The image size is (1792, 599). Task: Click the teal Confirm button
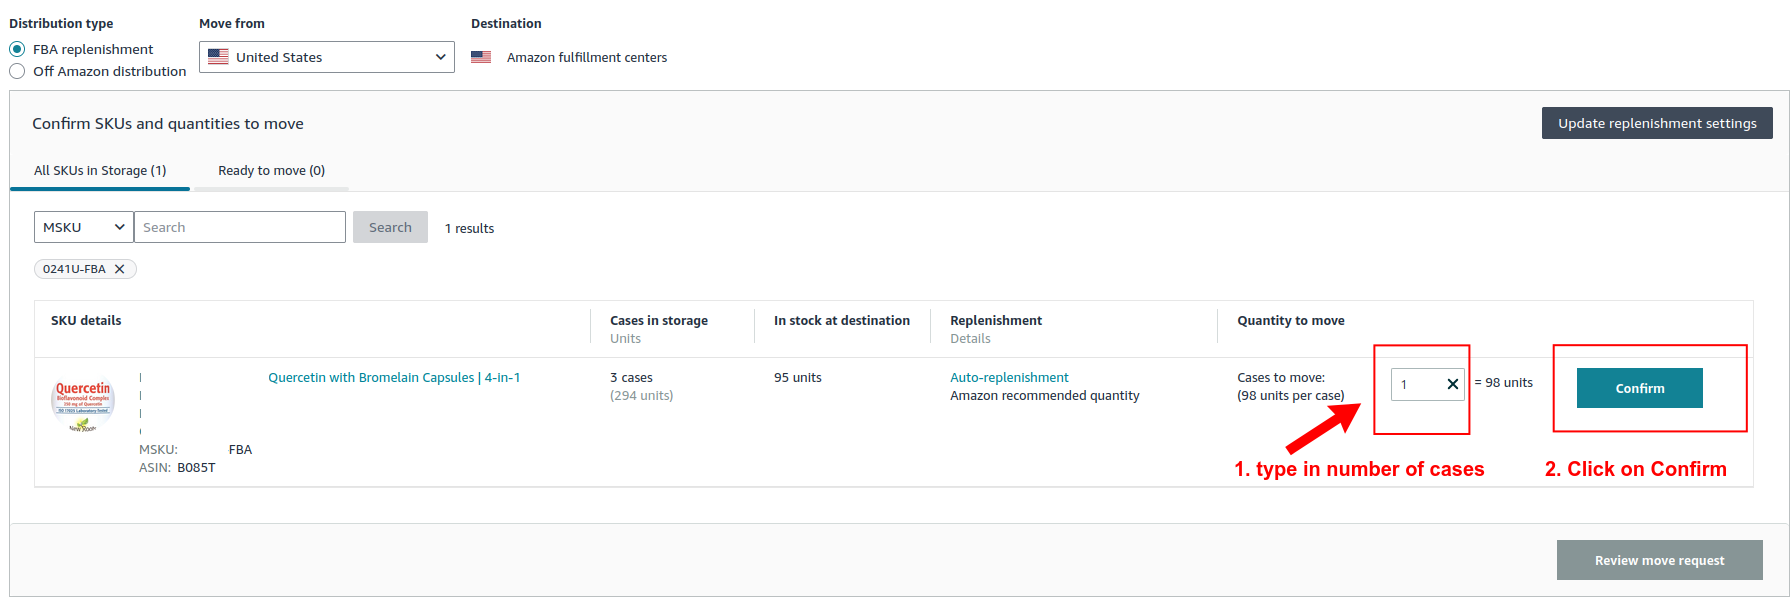coord(1639,388)
